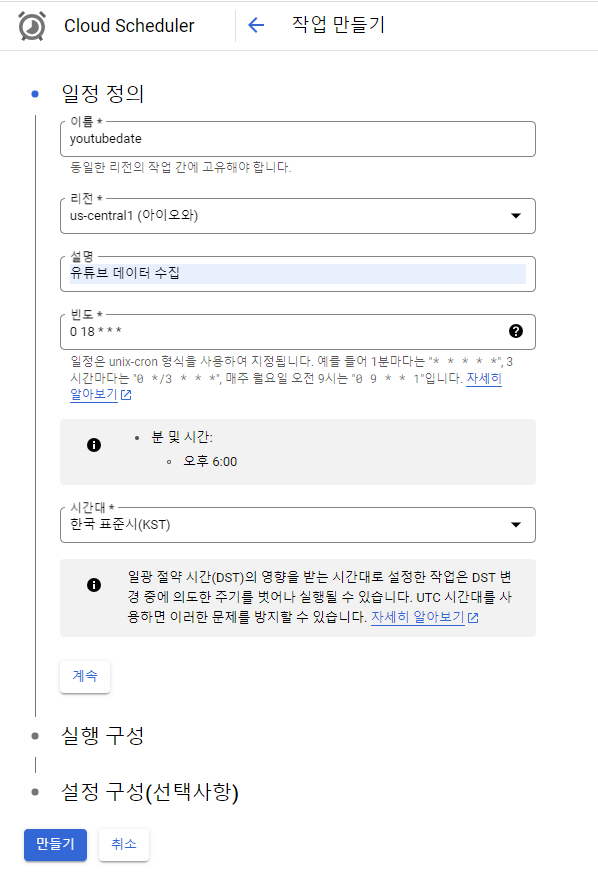
Task: Expand the 설정 구성(선택사항) step
Action: point(150,792)
